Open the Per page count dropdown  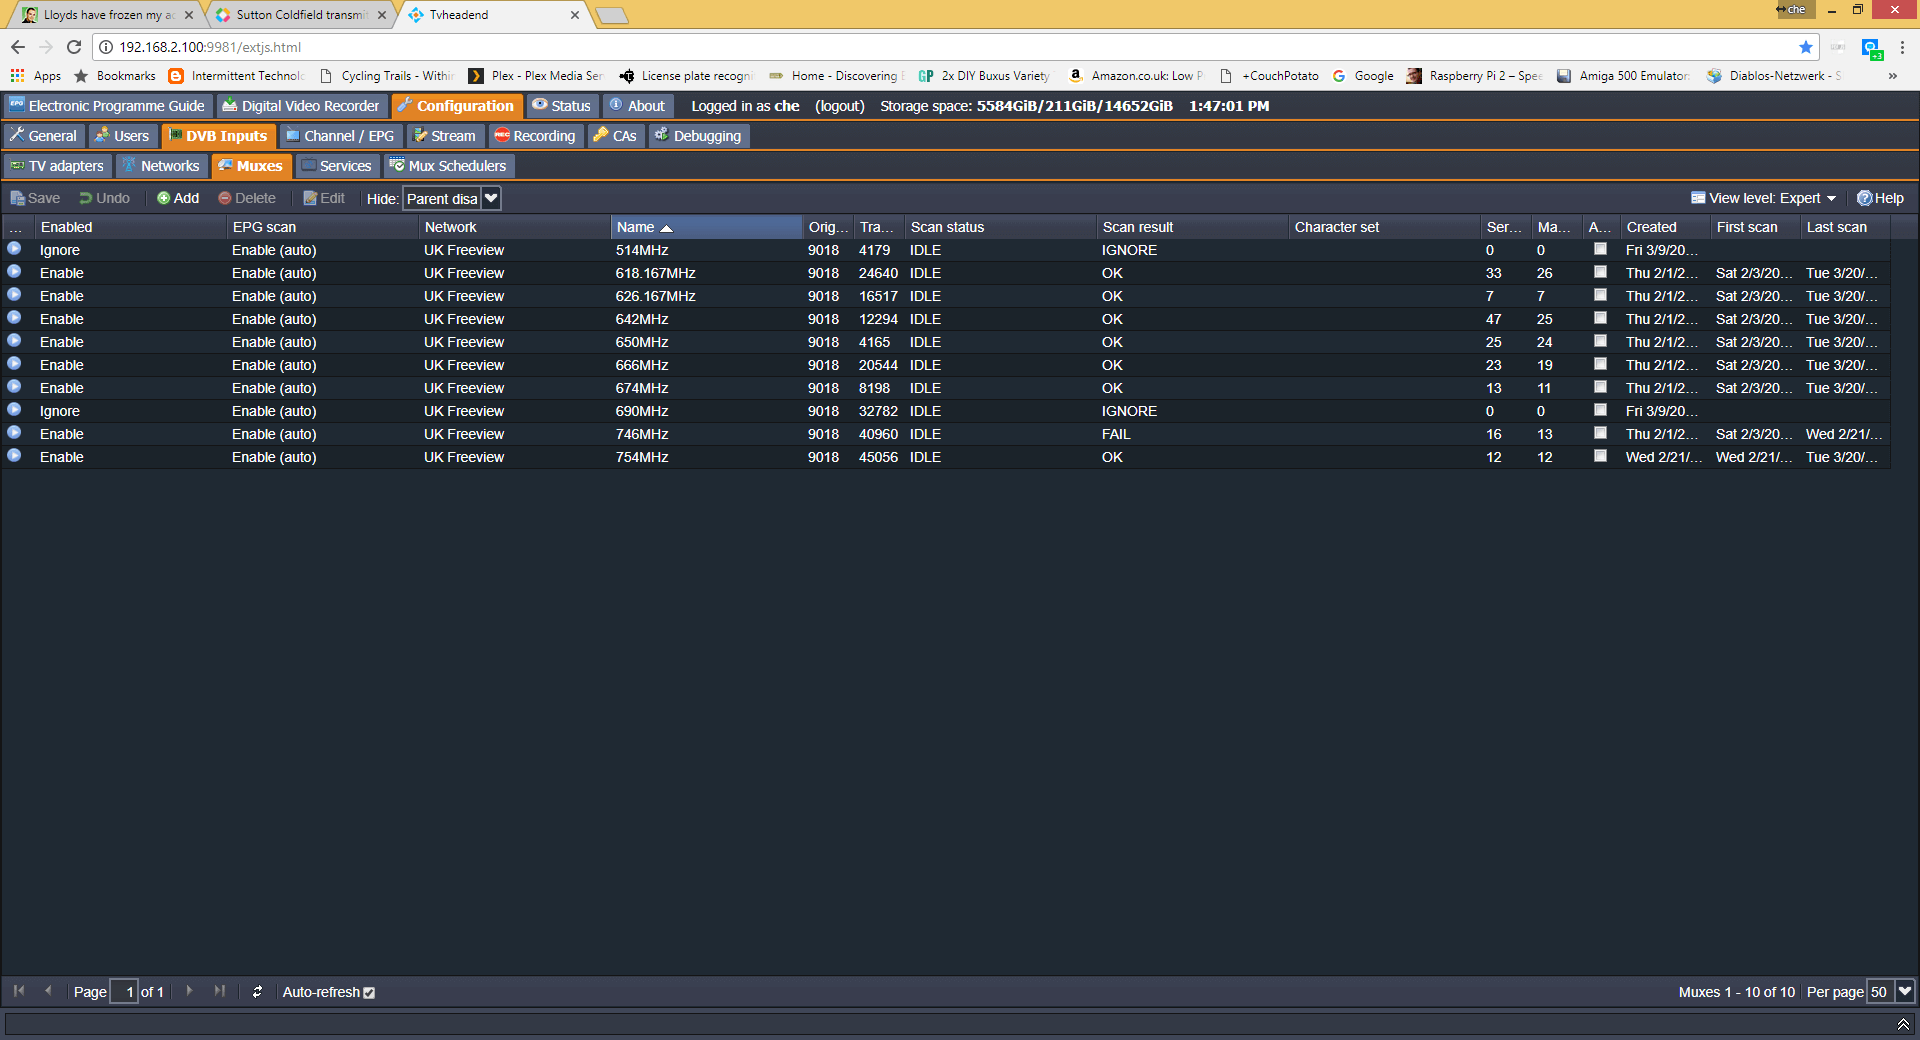[1904, 992]
